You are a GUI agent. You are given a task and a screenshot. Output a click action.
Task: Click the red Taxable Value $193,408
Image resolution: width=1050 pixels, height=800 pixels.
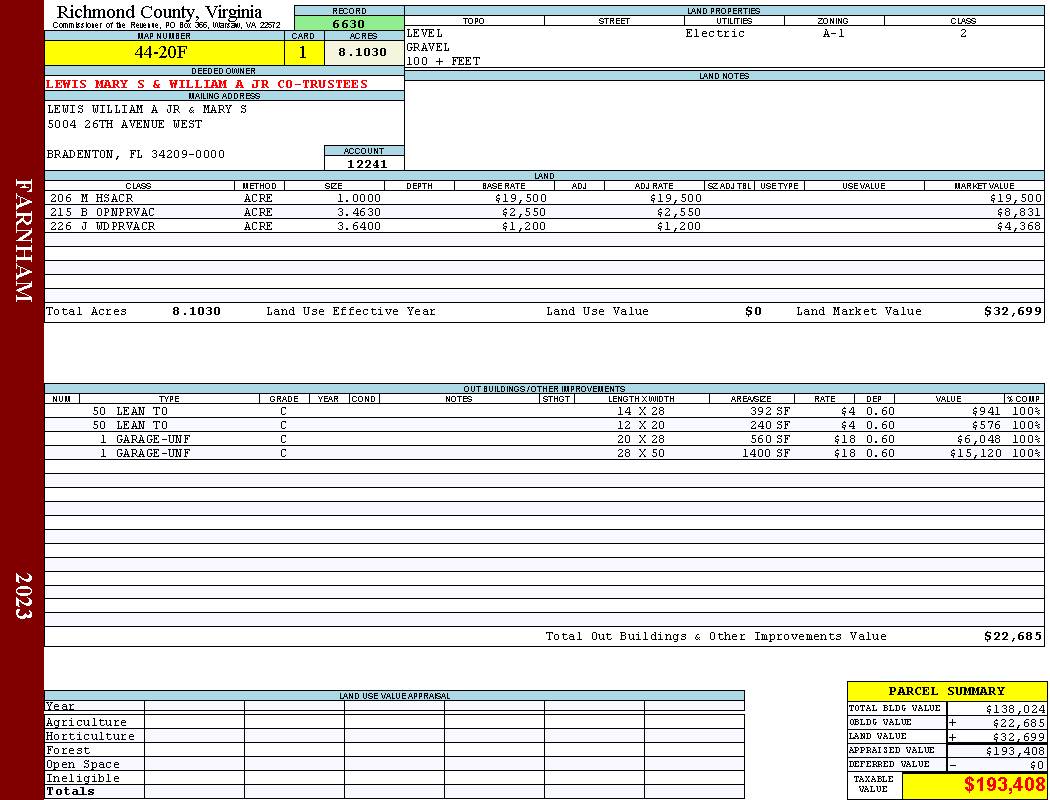(1004, 785)
